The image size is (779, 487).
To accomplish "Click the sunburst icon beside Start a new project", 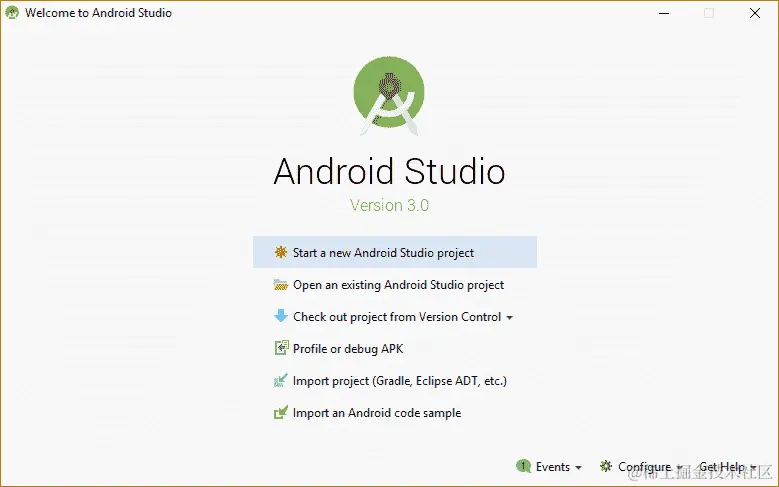I will [281, 252].
